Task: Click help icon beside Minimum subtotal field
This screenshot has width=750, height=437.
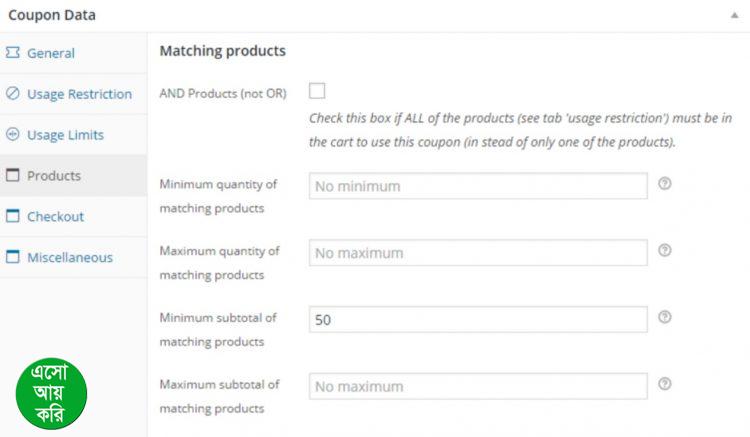Action: pyautogui.click(x=665, y=317)
